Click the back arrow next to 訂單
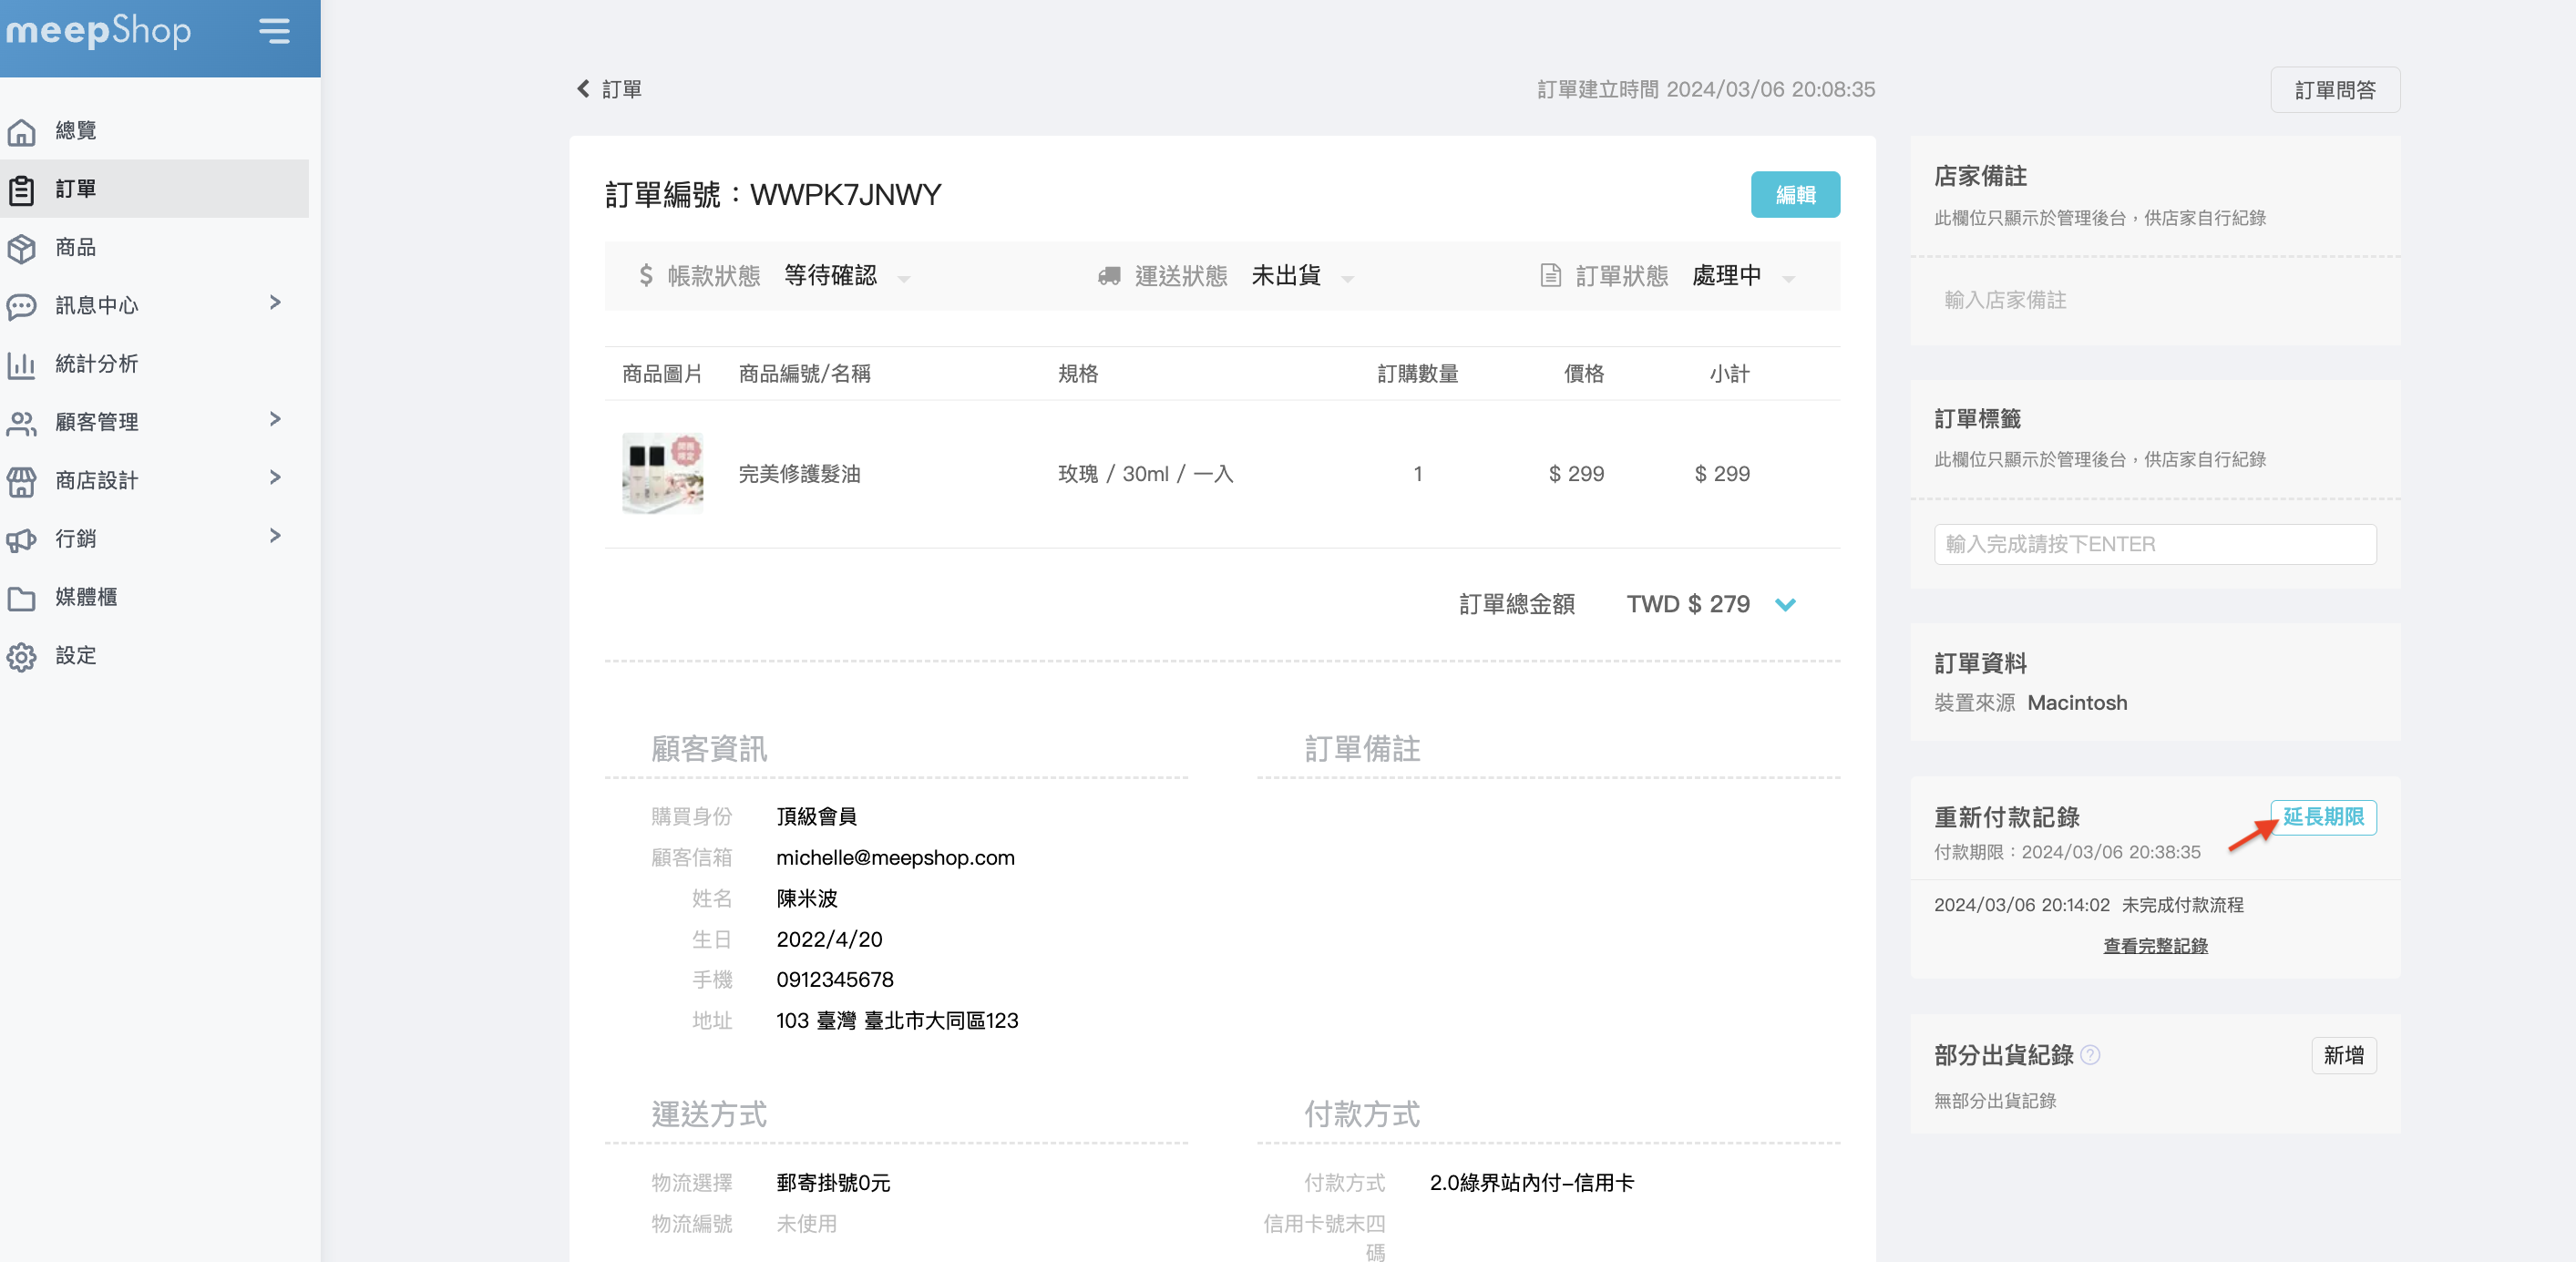Viewport: 2576px width, 1262px height. (x=583, y=89)
